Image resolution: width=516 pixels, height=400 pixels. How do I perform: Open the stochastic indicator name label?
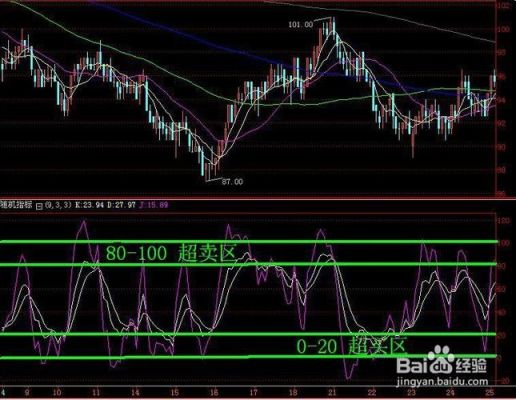[17, 205]
